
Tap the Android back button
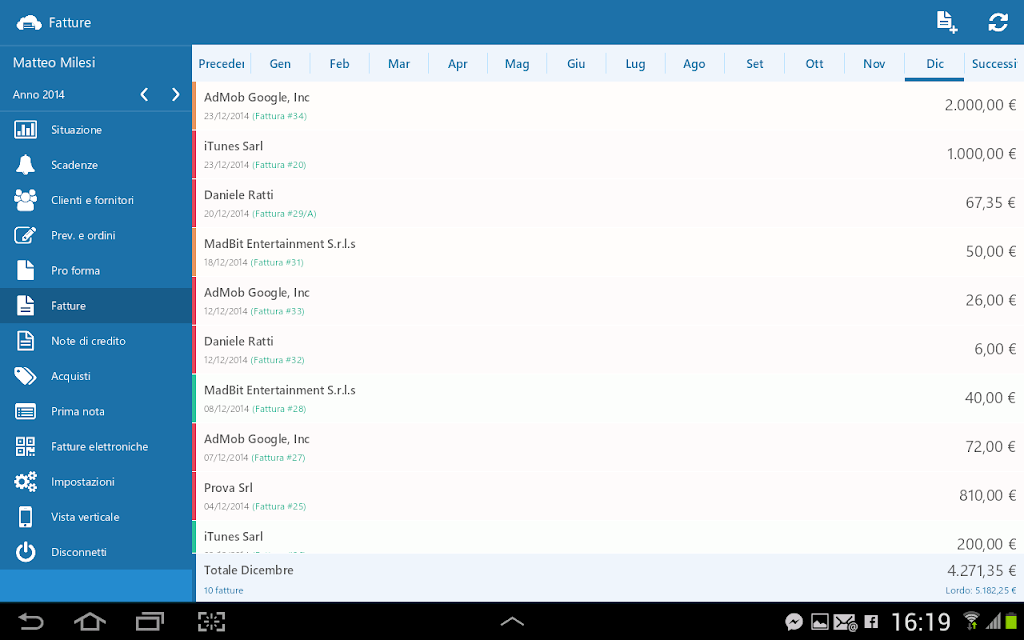click(x=30, y=621)
